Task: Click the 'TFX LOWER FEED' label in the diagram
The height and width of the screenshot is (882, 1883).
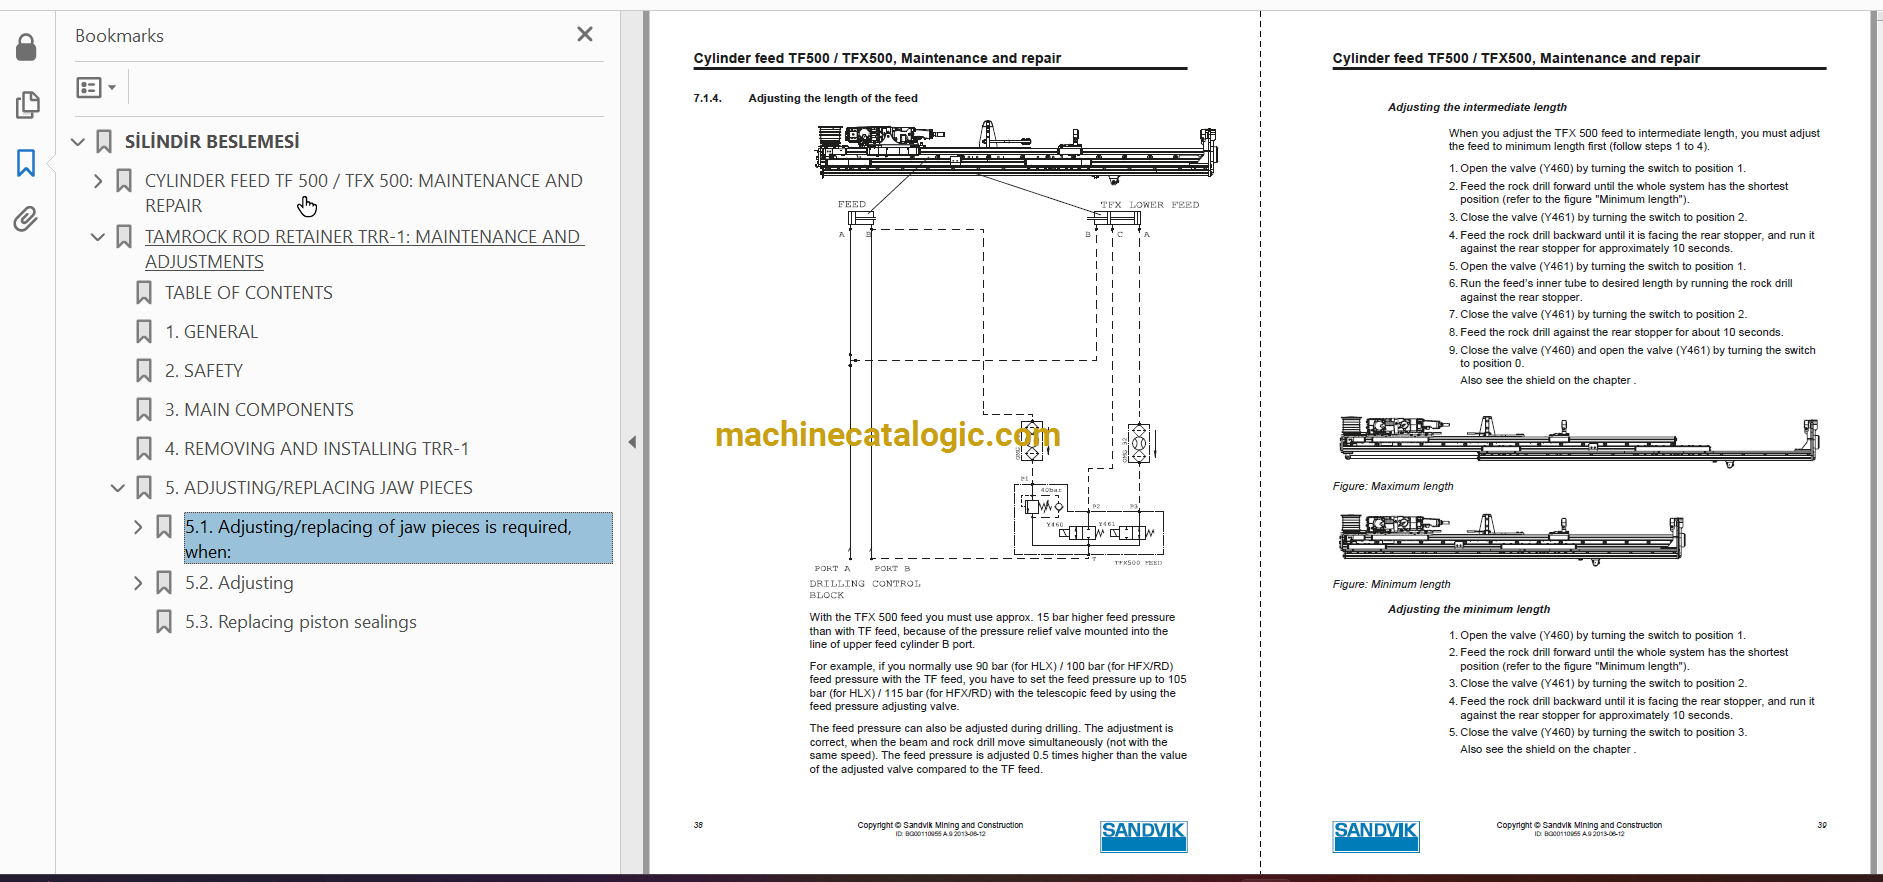Action: 1149,204
